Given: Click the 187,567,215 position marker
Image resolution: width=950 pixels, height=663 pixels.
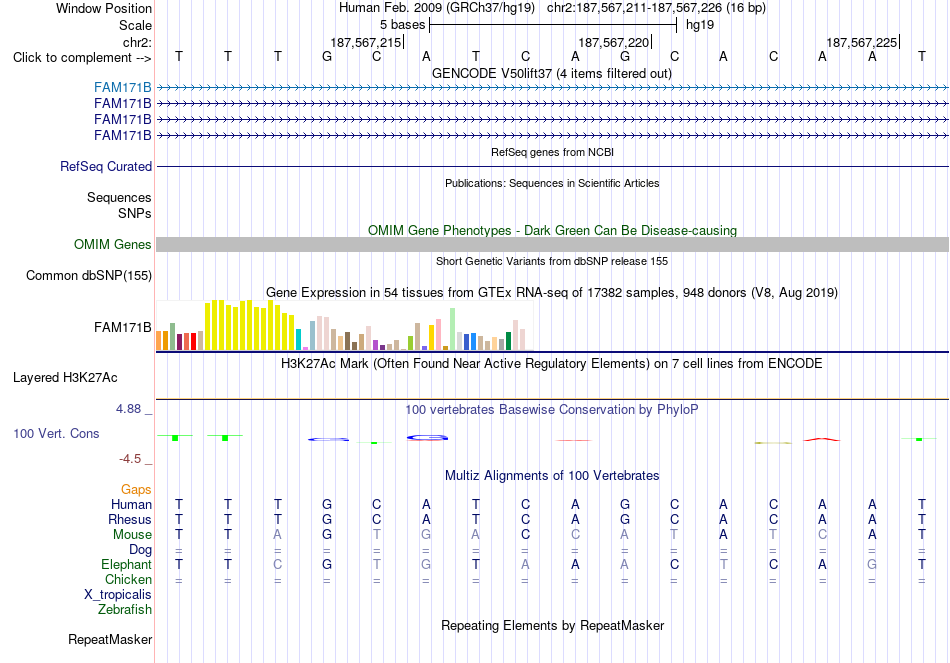Looking at the screenshot, I should pos(366,42).
